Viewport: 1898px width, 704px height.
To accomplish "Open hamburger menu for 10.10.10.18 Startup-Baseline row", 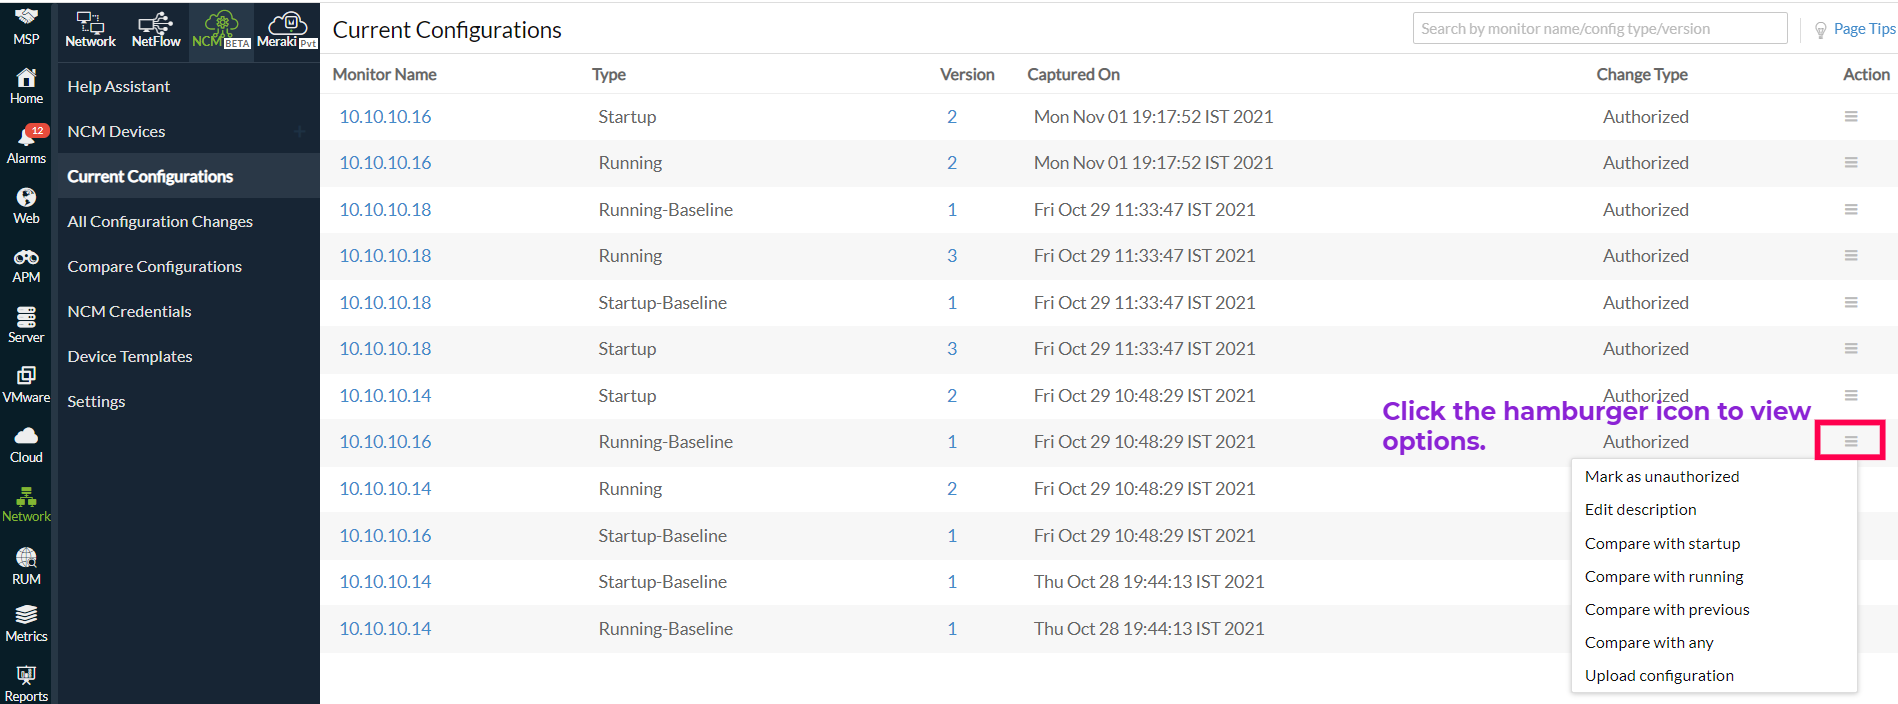I will (x=1851, y=302).
